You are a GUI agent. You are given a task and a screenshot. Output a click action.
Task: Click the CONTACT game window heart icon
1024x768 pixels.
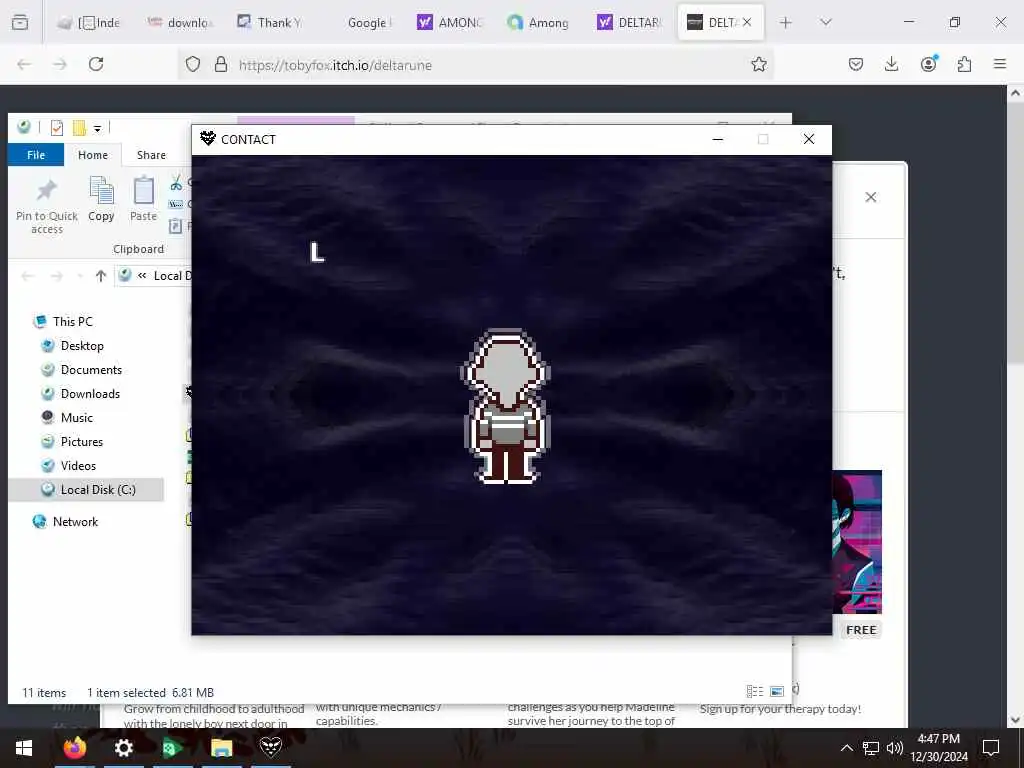[x=208, y=138]
